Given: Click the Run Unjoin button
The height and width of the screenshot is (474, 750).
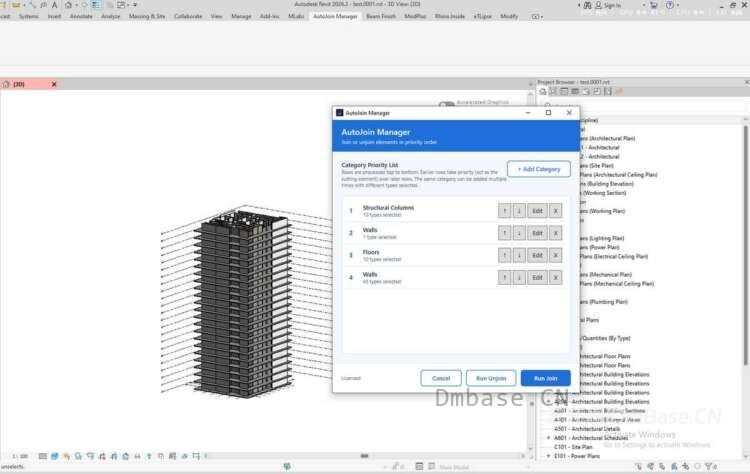Looking at the screenshot, I should click(x=491, y=378).
